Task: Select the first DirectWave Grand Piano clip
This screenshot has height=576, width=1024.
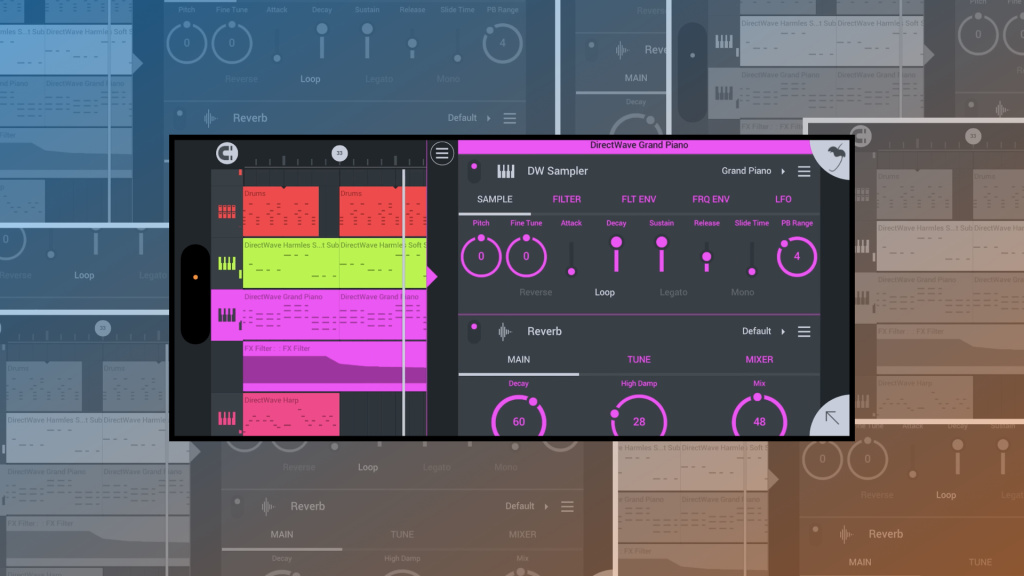Action: [291, 316]
